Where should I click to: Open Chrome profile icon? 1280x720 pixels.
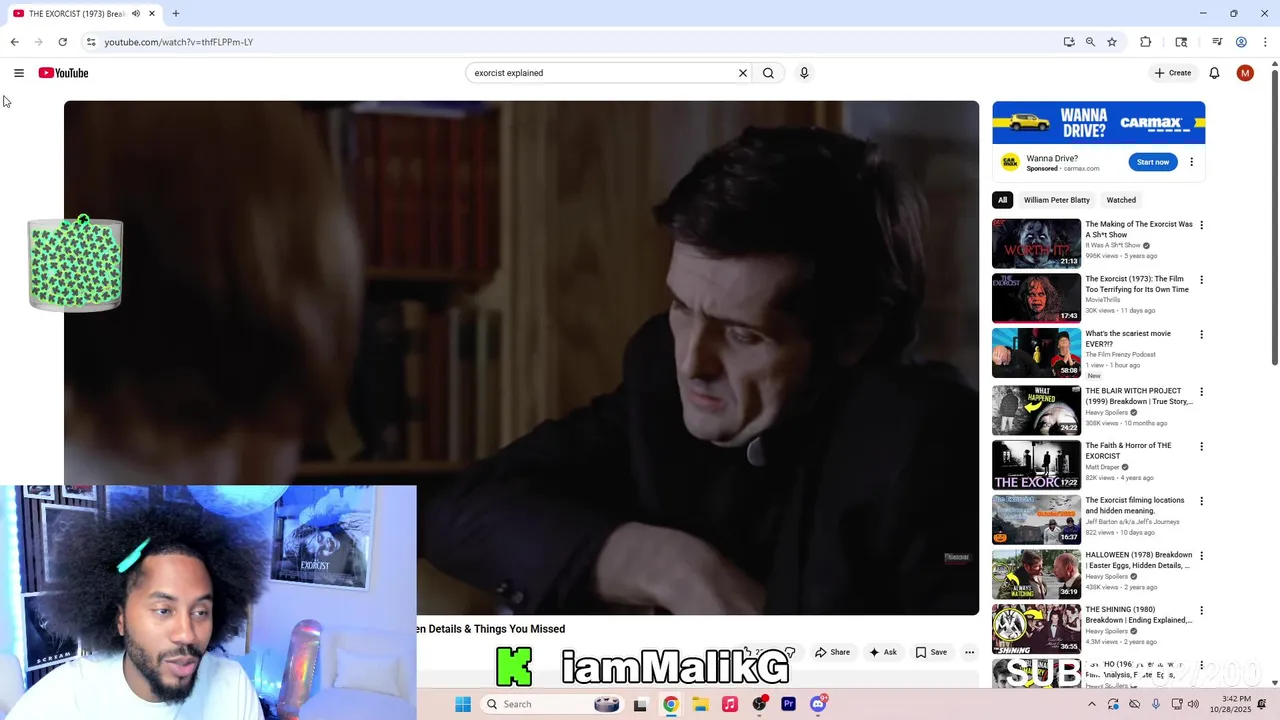pyautogui.click(x=1241, y=42)
